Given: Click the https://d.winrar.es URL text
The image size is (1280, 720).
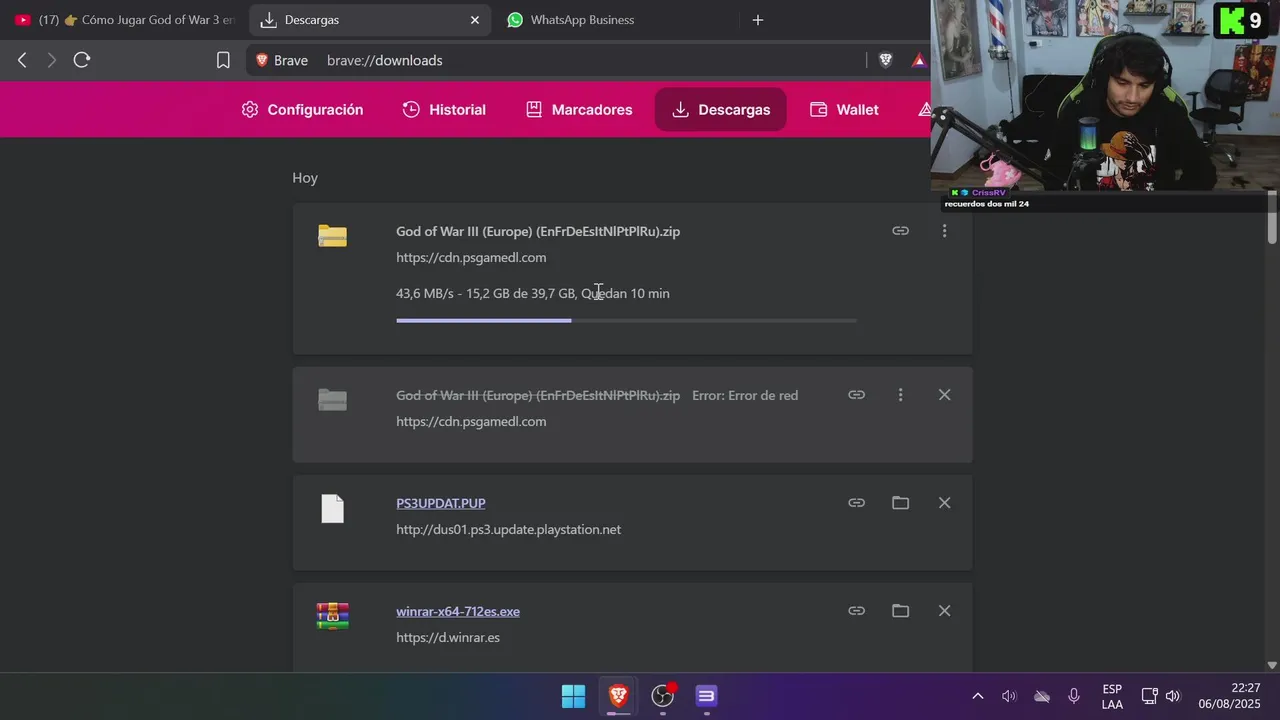Looking at the screenshot, I should pyautogui.click(x=448, y=637).
